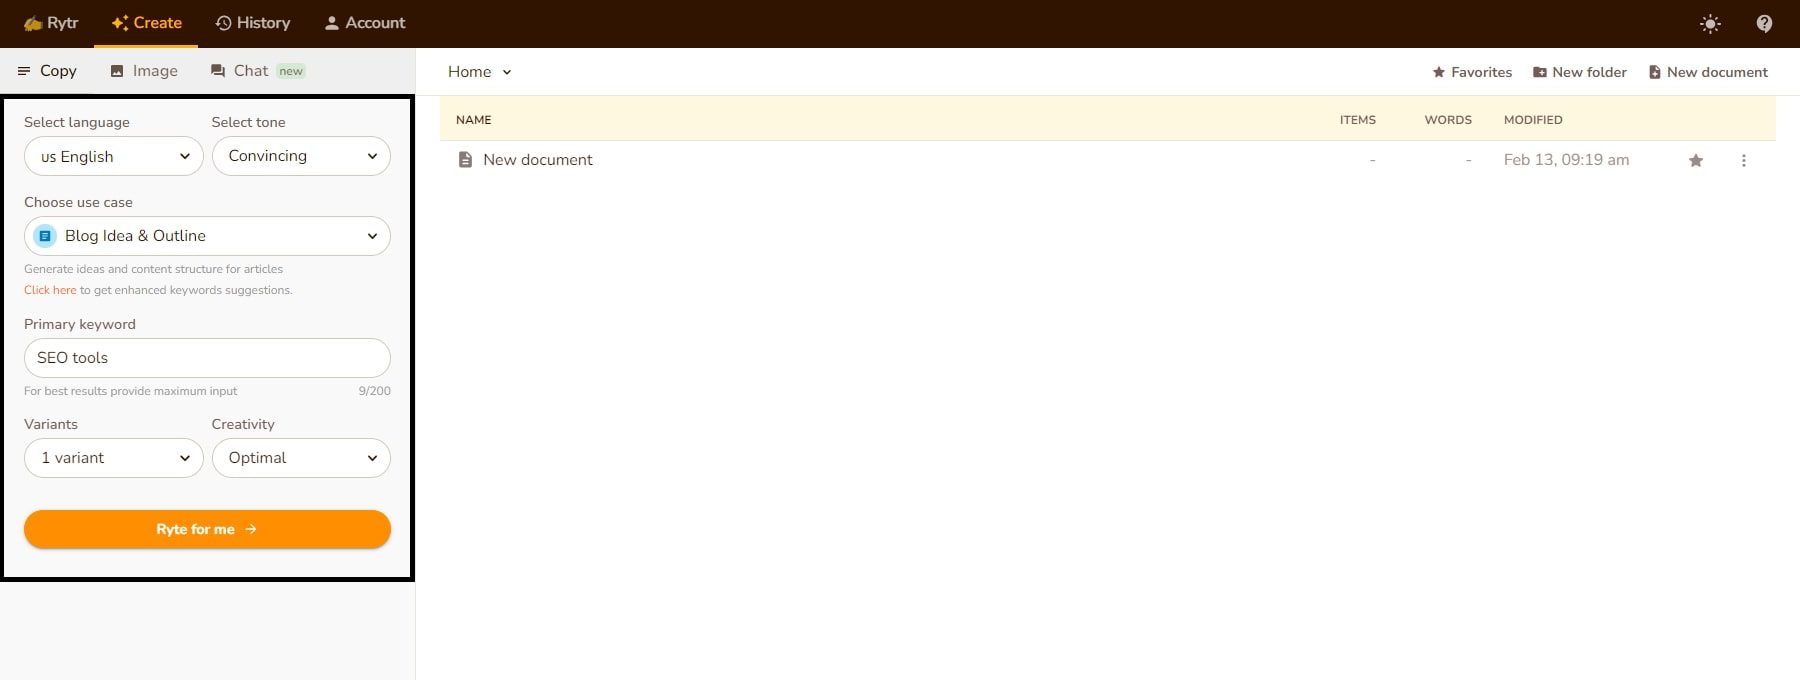Open the help question mark icon
1800x680 pixels.
click(1764, 24)
